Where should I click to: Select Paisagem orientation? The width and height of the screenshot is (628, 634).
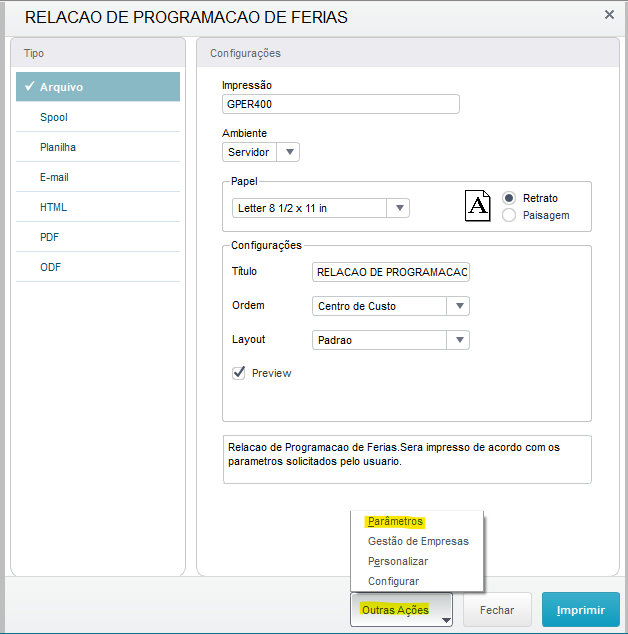(x=535, y=215)
